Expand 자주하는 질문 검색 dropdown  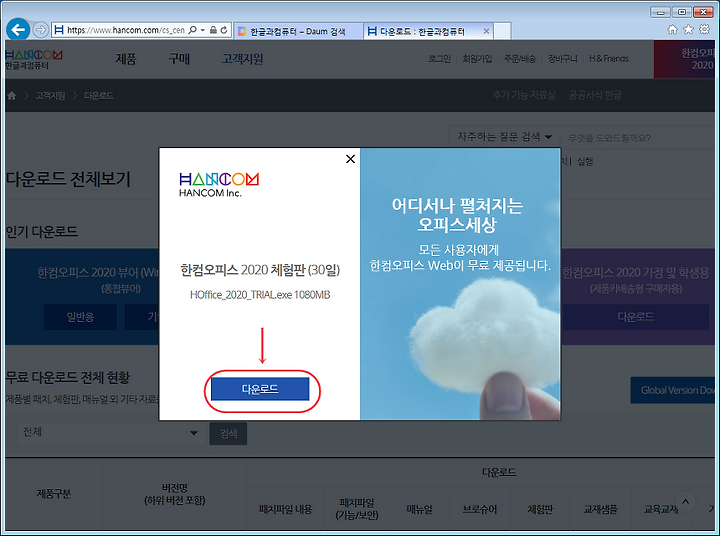[x=505, y=137]
